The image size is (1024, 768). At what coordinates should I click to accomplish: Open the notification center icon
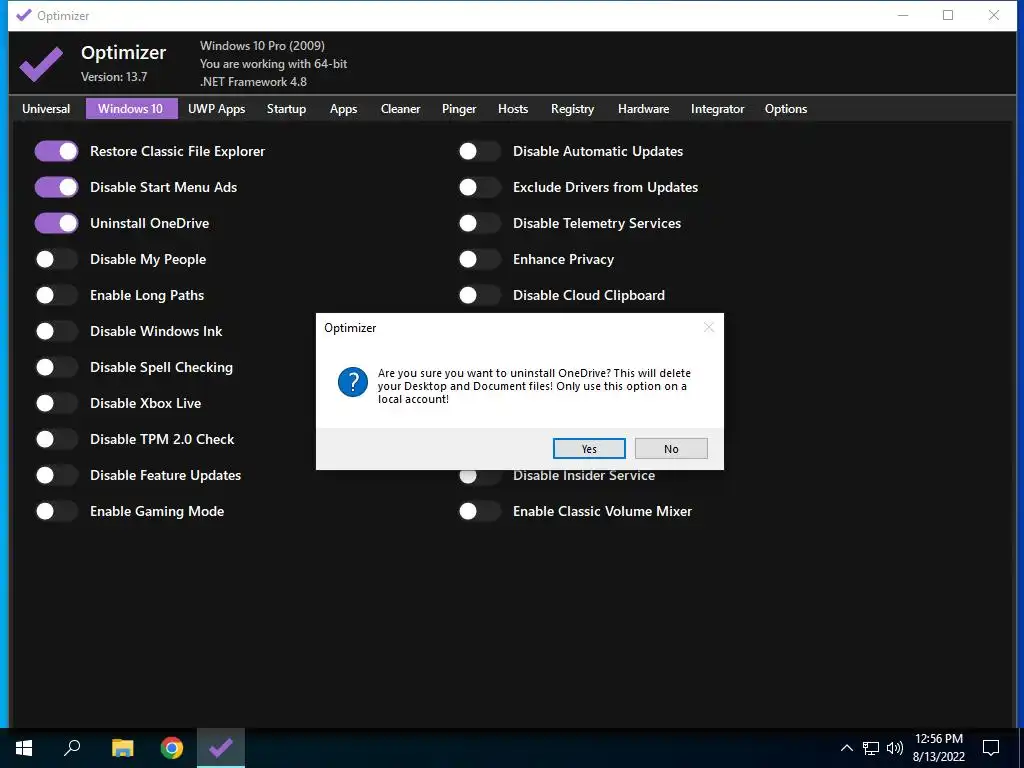click(991, 748)
